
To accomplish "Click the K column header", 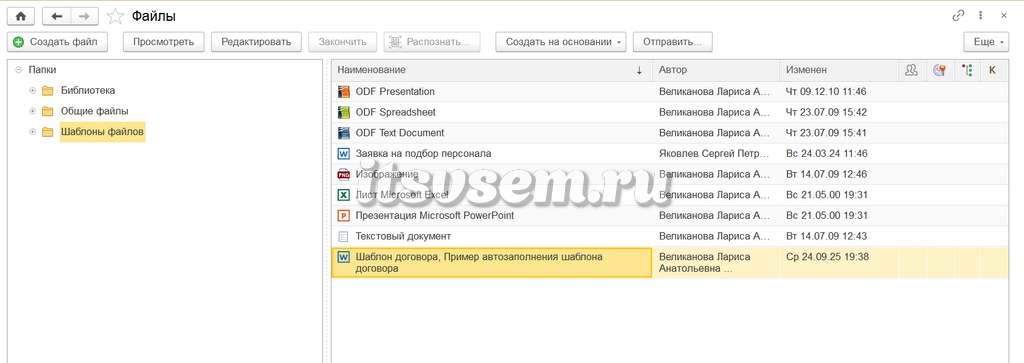I will [x=993, y=70].
